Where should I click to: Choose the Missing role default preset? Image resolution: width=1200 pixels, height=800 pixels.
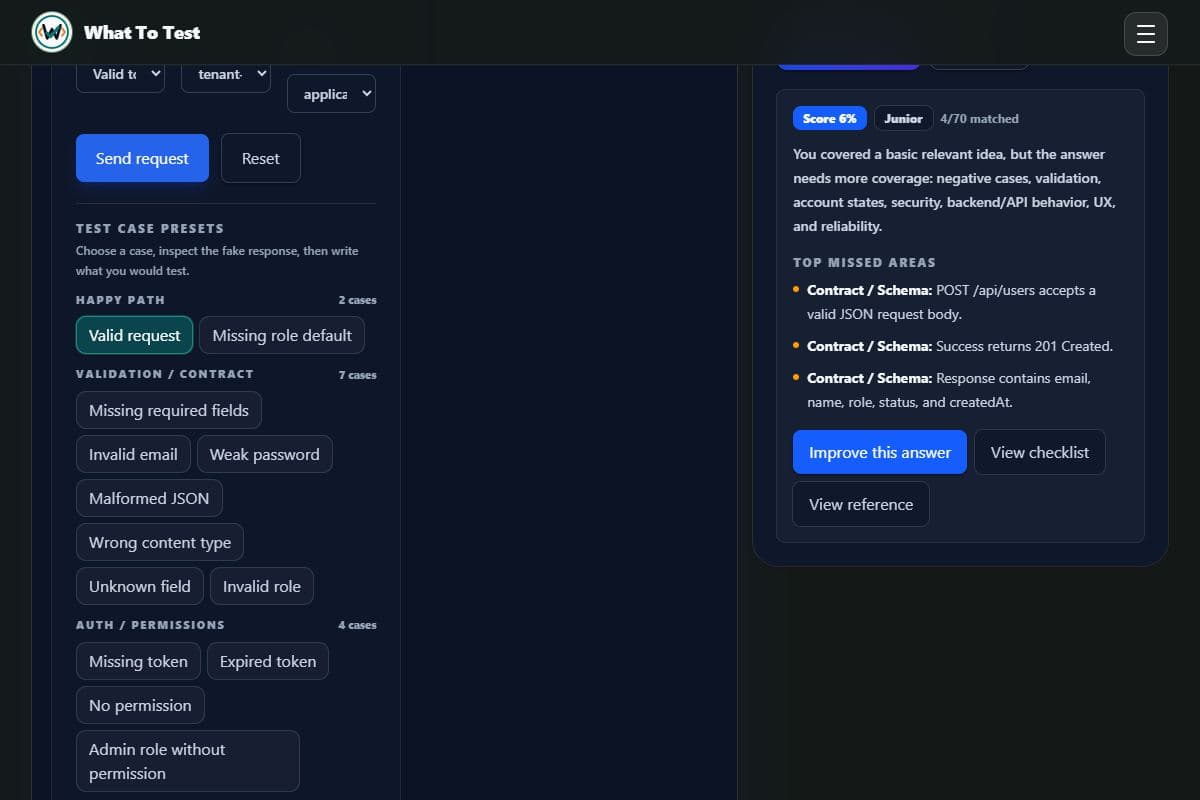[282, 335]
